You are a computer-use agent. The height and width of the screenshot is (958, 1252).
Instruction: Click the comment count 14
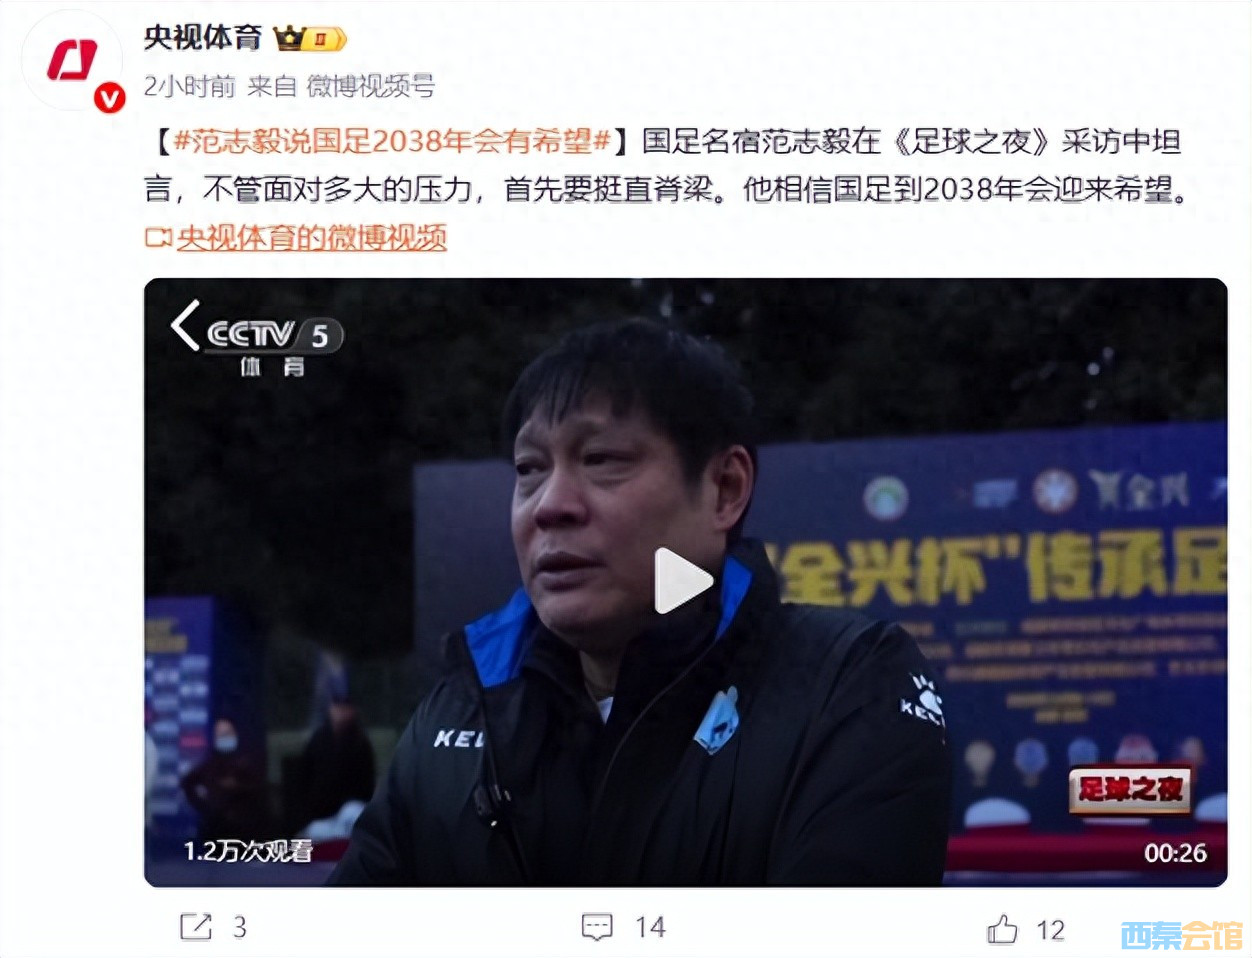(x=650, y=928)
